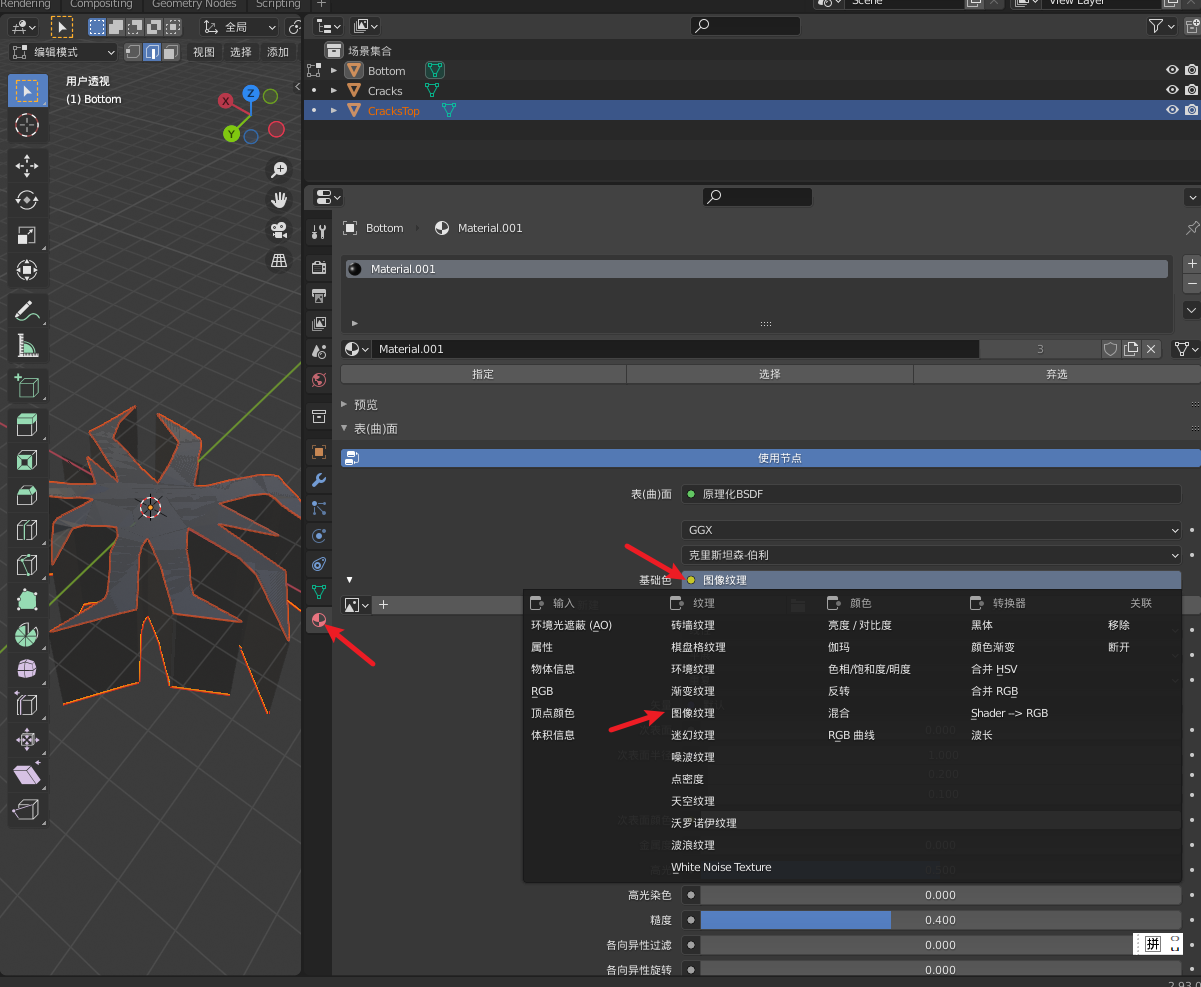Disable CracksTop in renders camera icon

pos(1191,110)
